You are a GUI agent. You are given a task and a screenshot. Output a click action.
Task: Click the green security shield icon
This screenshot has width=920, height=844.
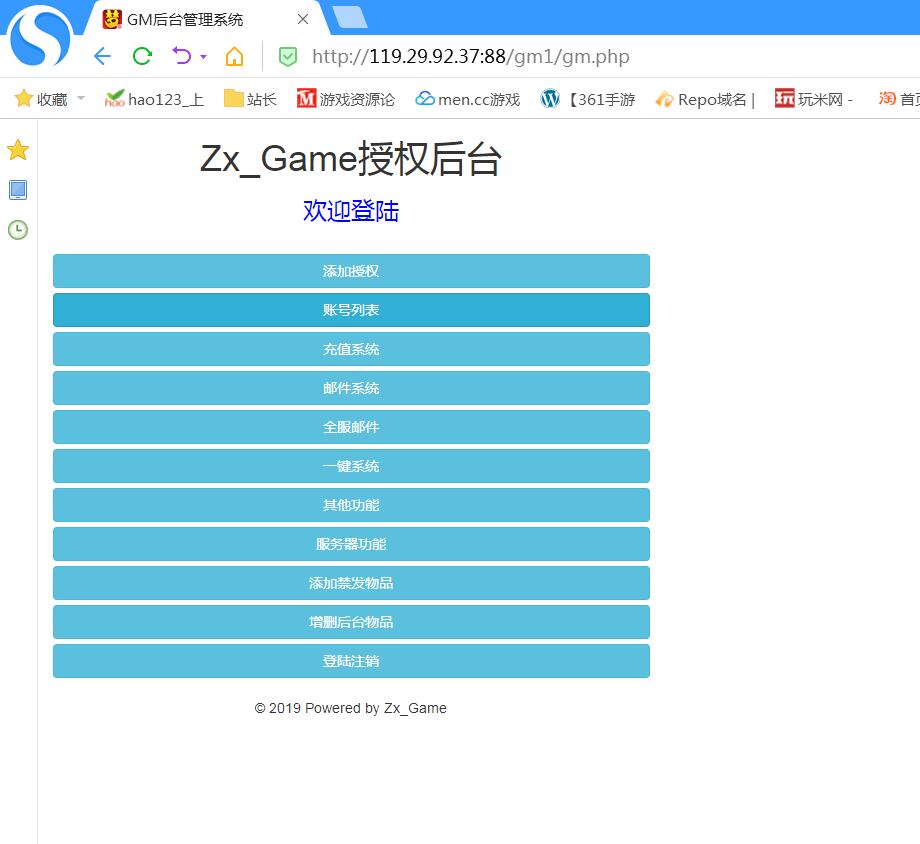[x=288, y=57]
